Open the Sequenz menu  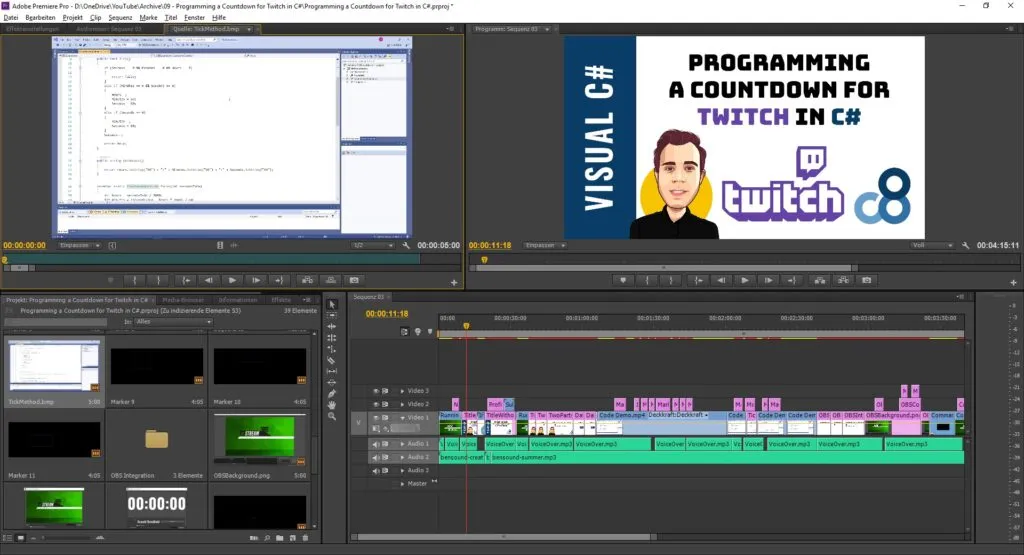120,18
